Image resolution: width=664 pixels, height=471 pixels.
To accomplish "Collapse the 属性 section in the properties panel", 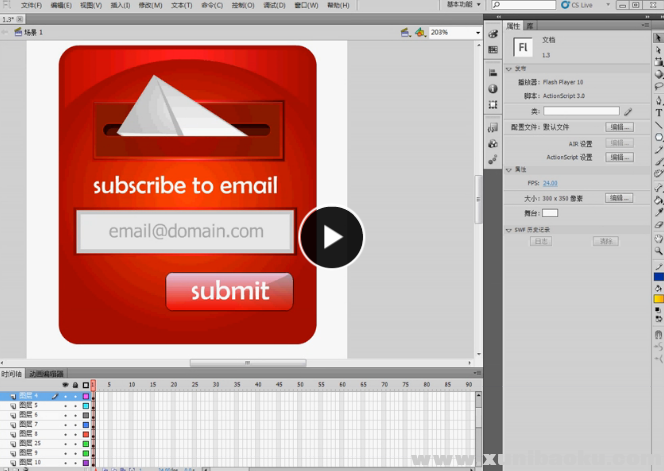I will click(x=509, y=170).
